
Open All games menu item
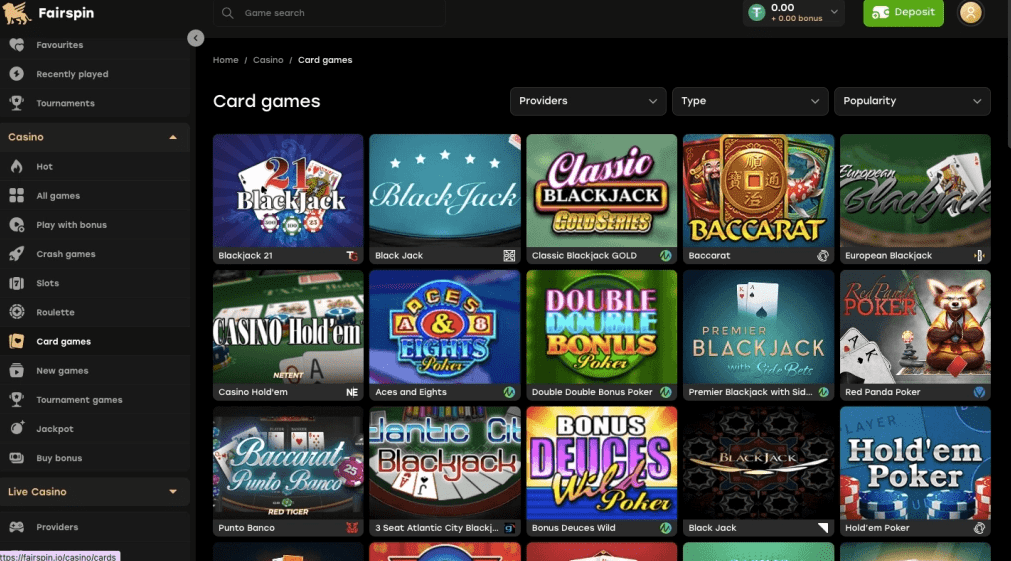(x=58, y=195)
